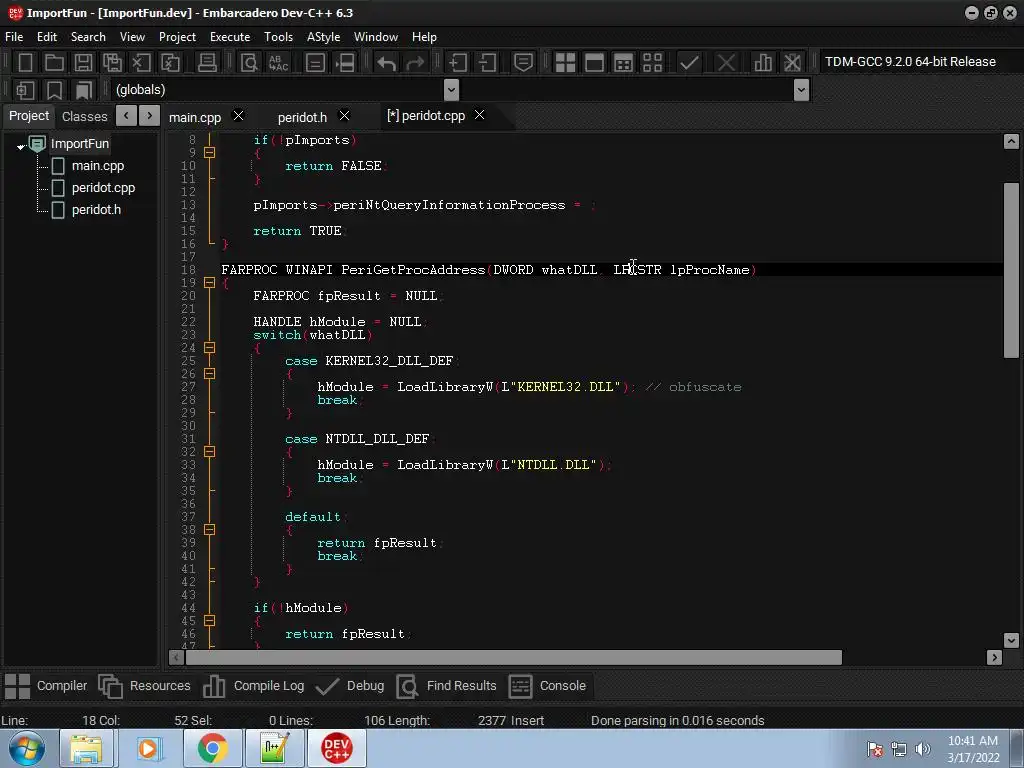This screenshot has width=1024, height=768.
Task: Select peridot.h in project tree
Action: click(96, 210)
